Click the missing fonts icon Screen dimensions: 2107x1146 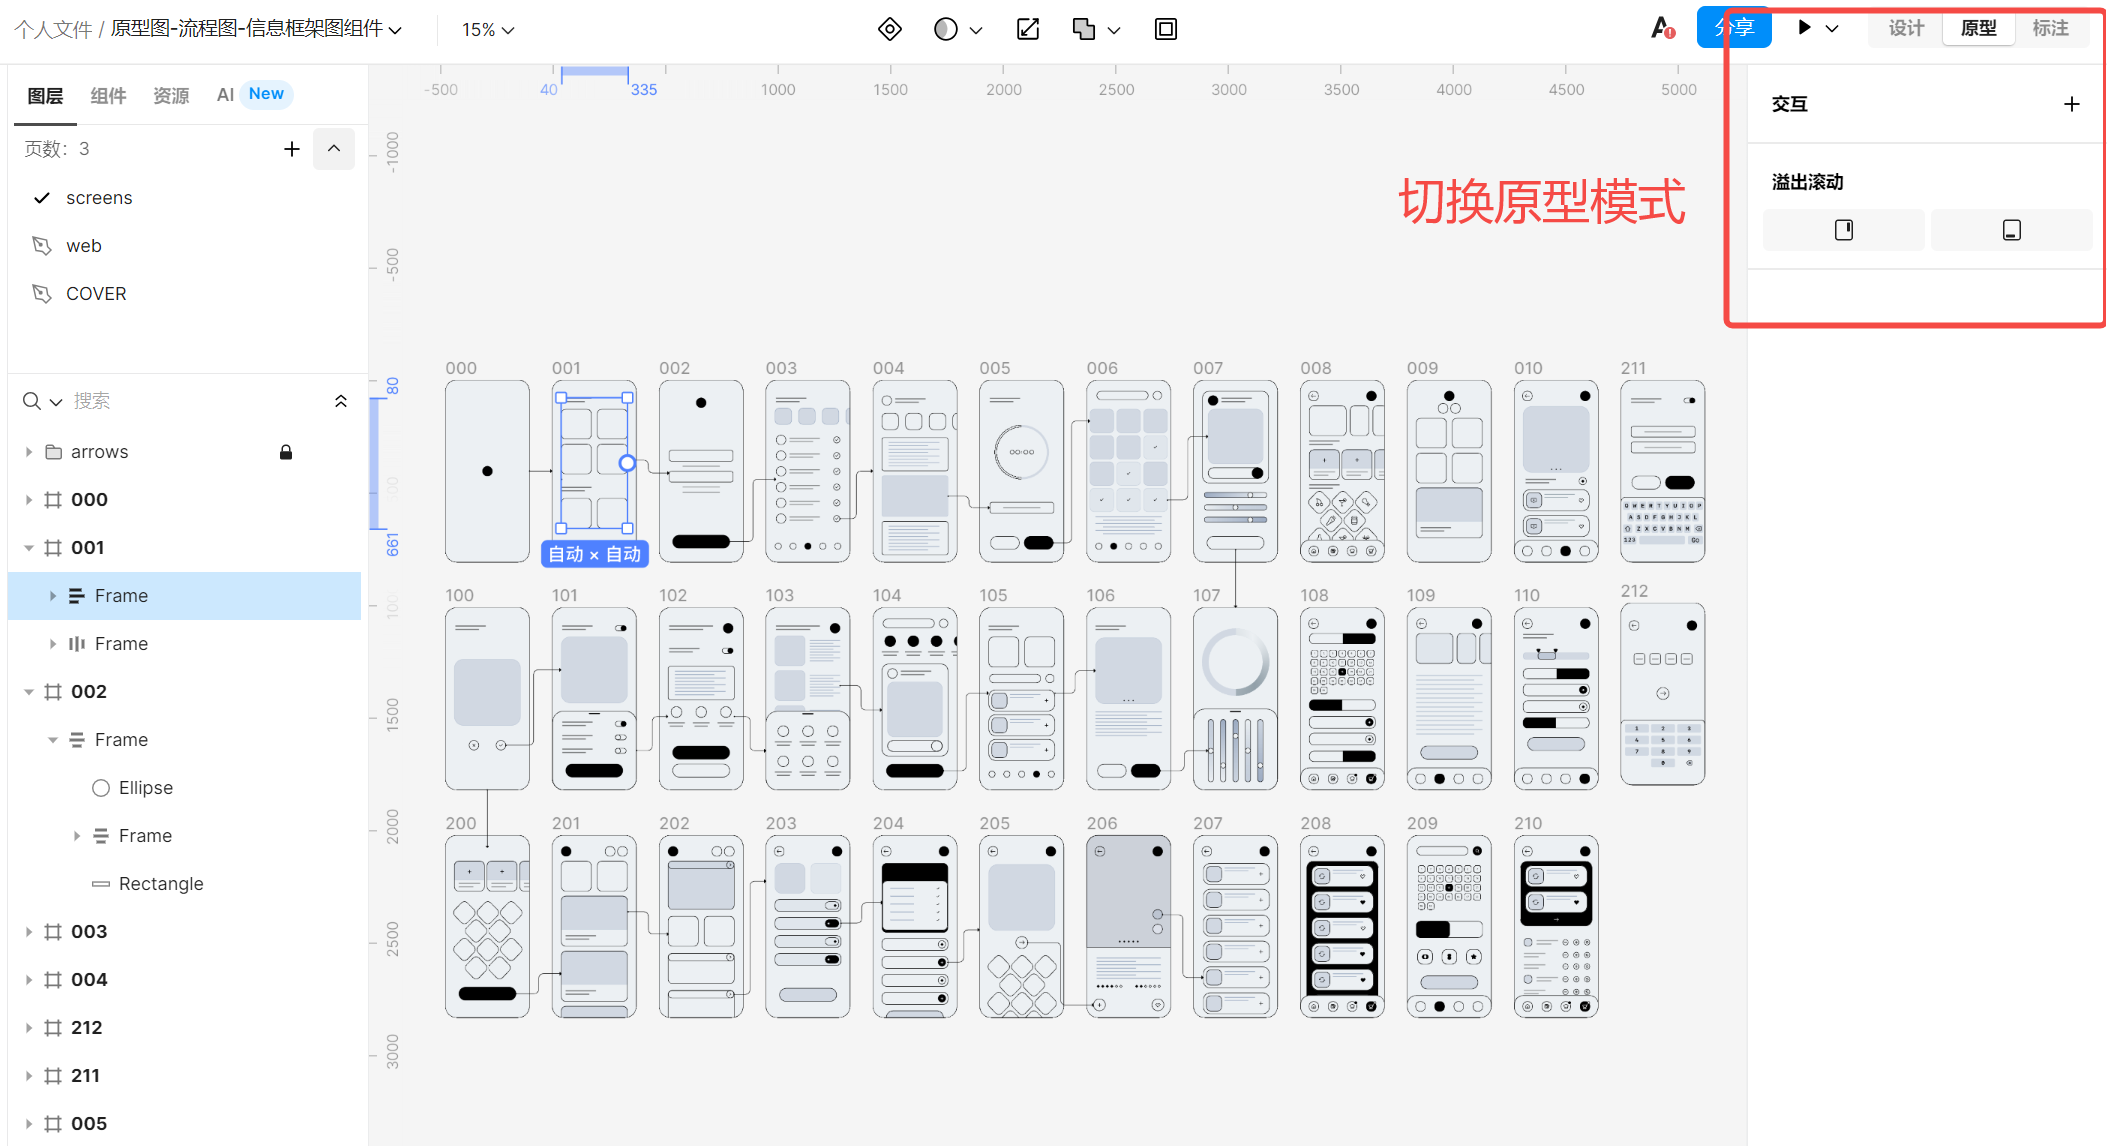[x=1662, y=28]
